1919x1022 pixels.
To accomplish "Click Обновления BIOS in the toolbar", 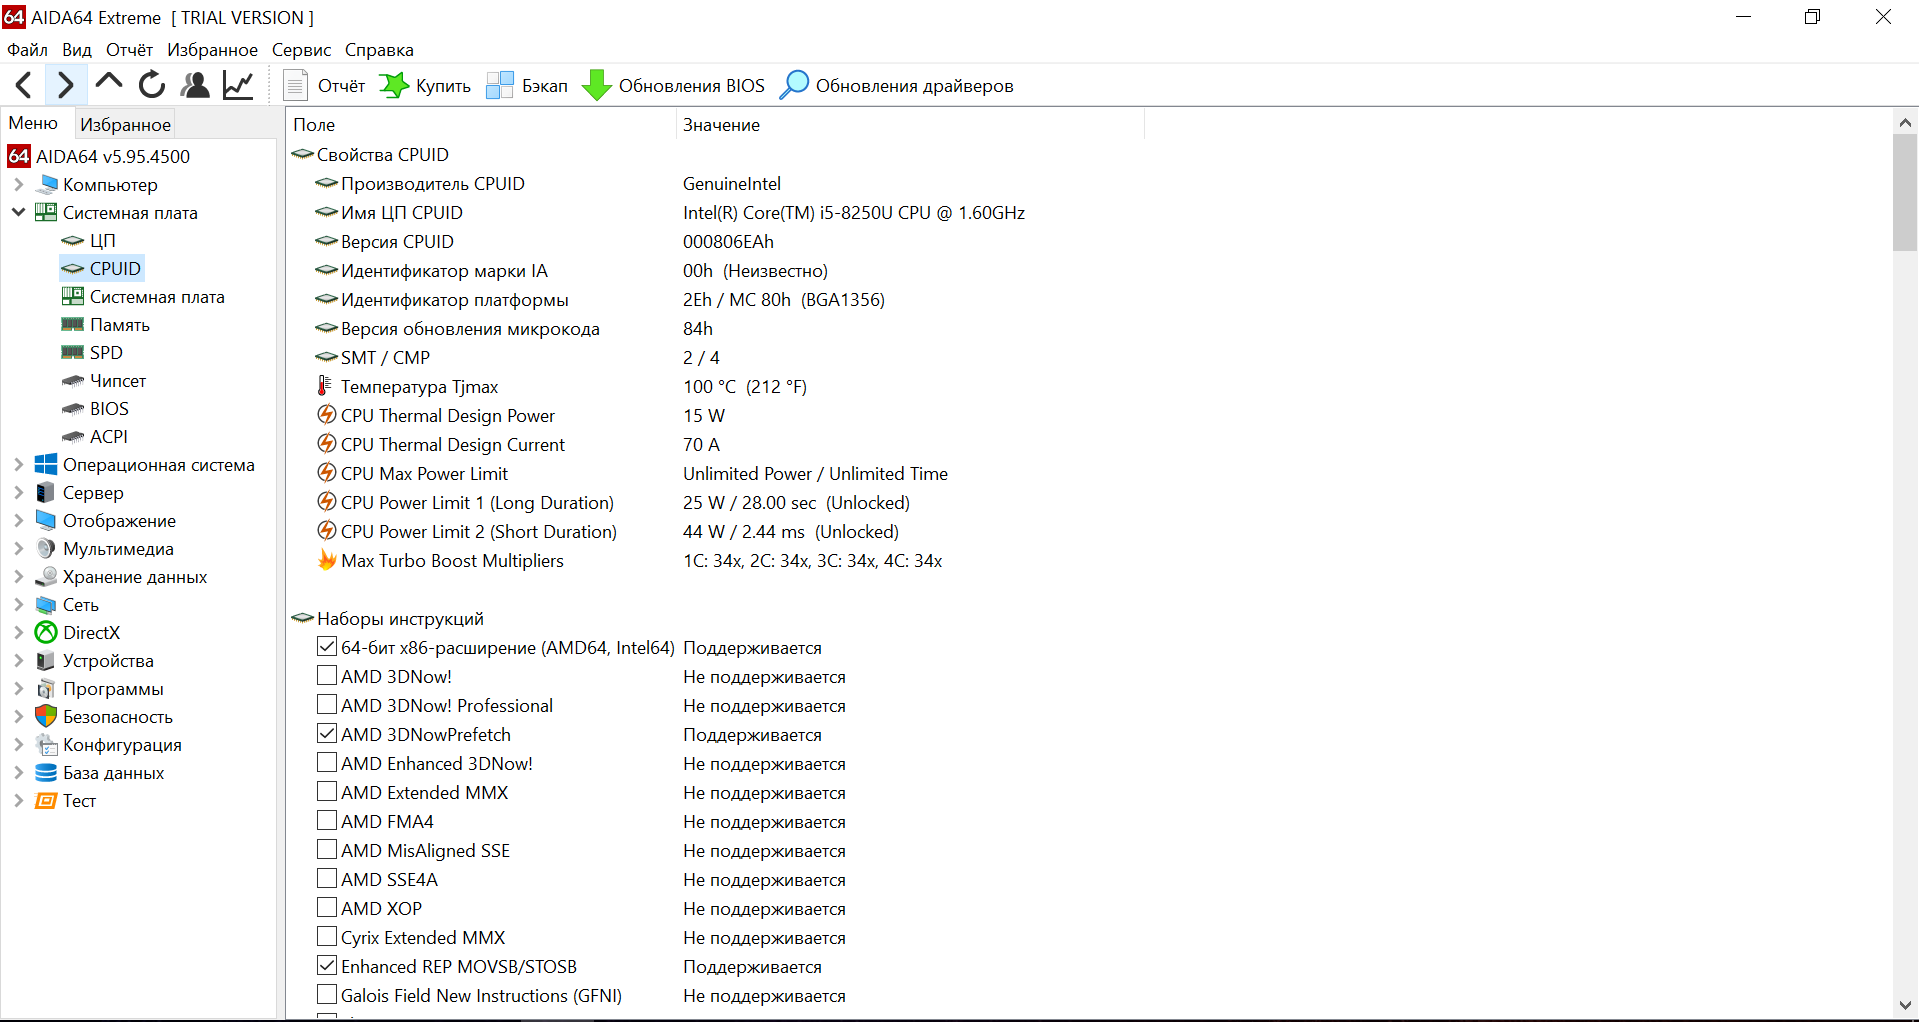I will 673,86.
